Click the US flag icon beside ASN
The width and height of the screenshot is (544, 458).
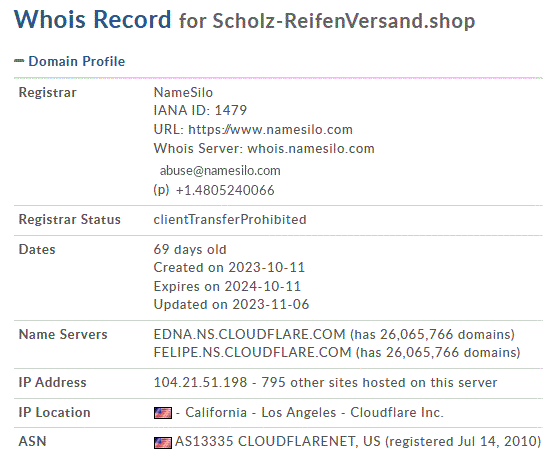coord(163,442)
